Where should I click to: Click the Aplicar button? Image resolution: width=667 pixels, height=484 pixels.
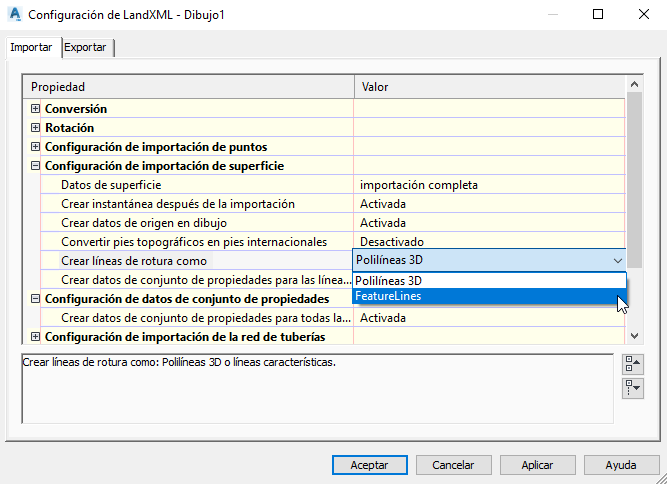pyautogui.click(x=537, y=465)
